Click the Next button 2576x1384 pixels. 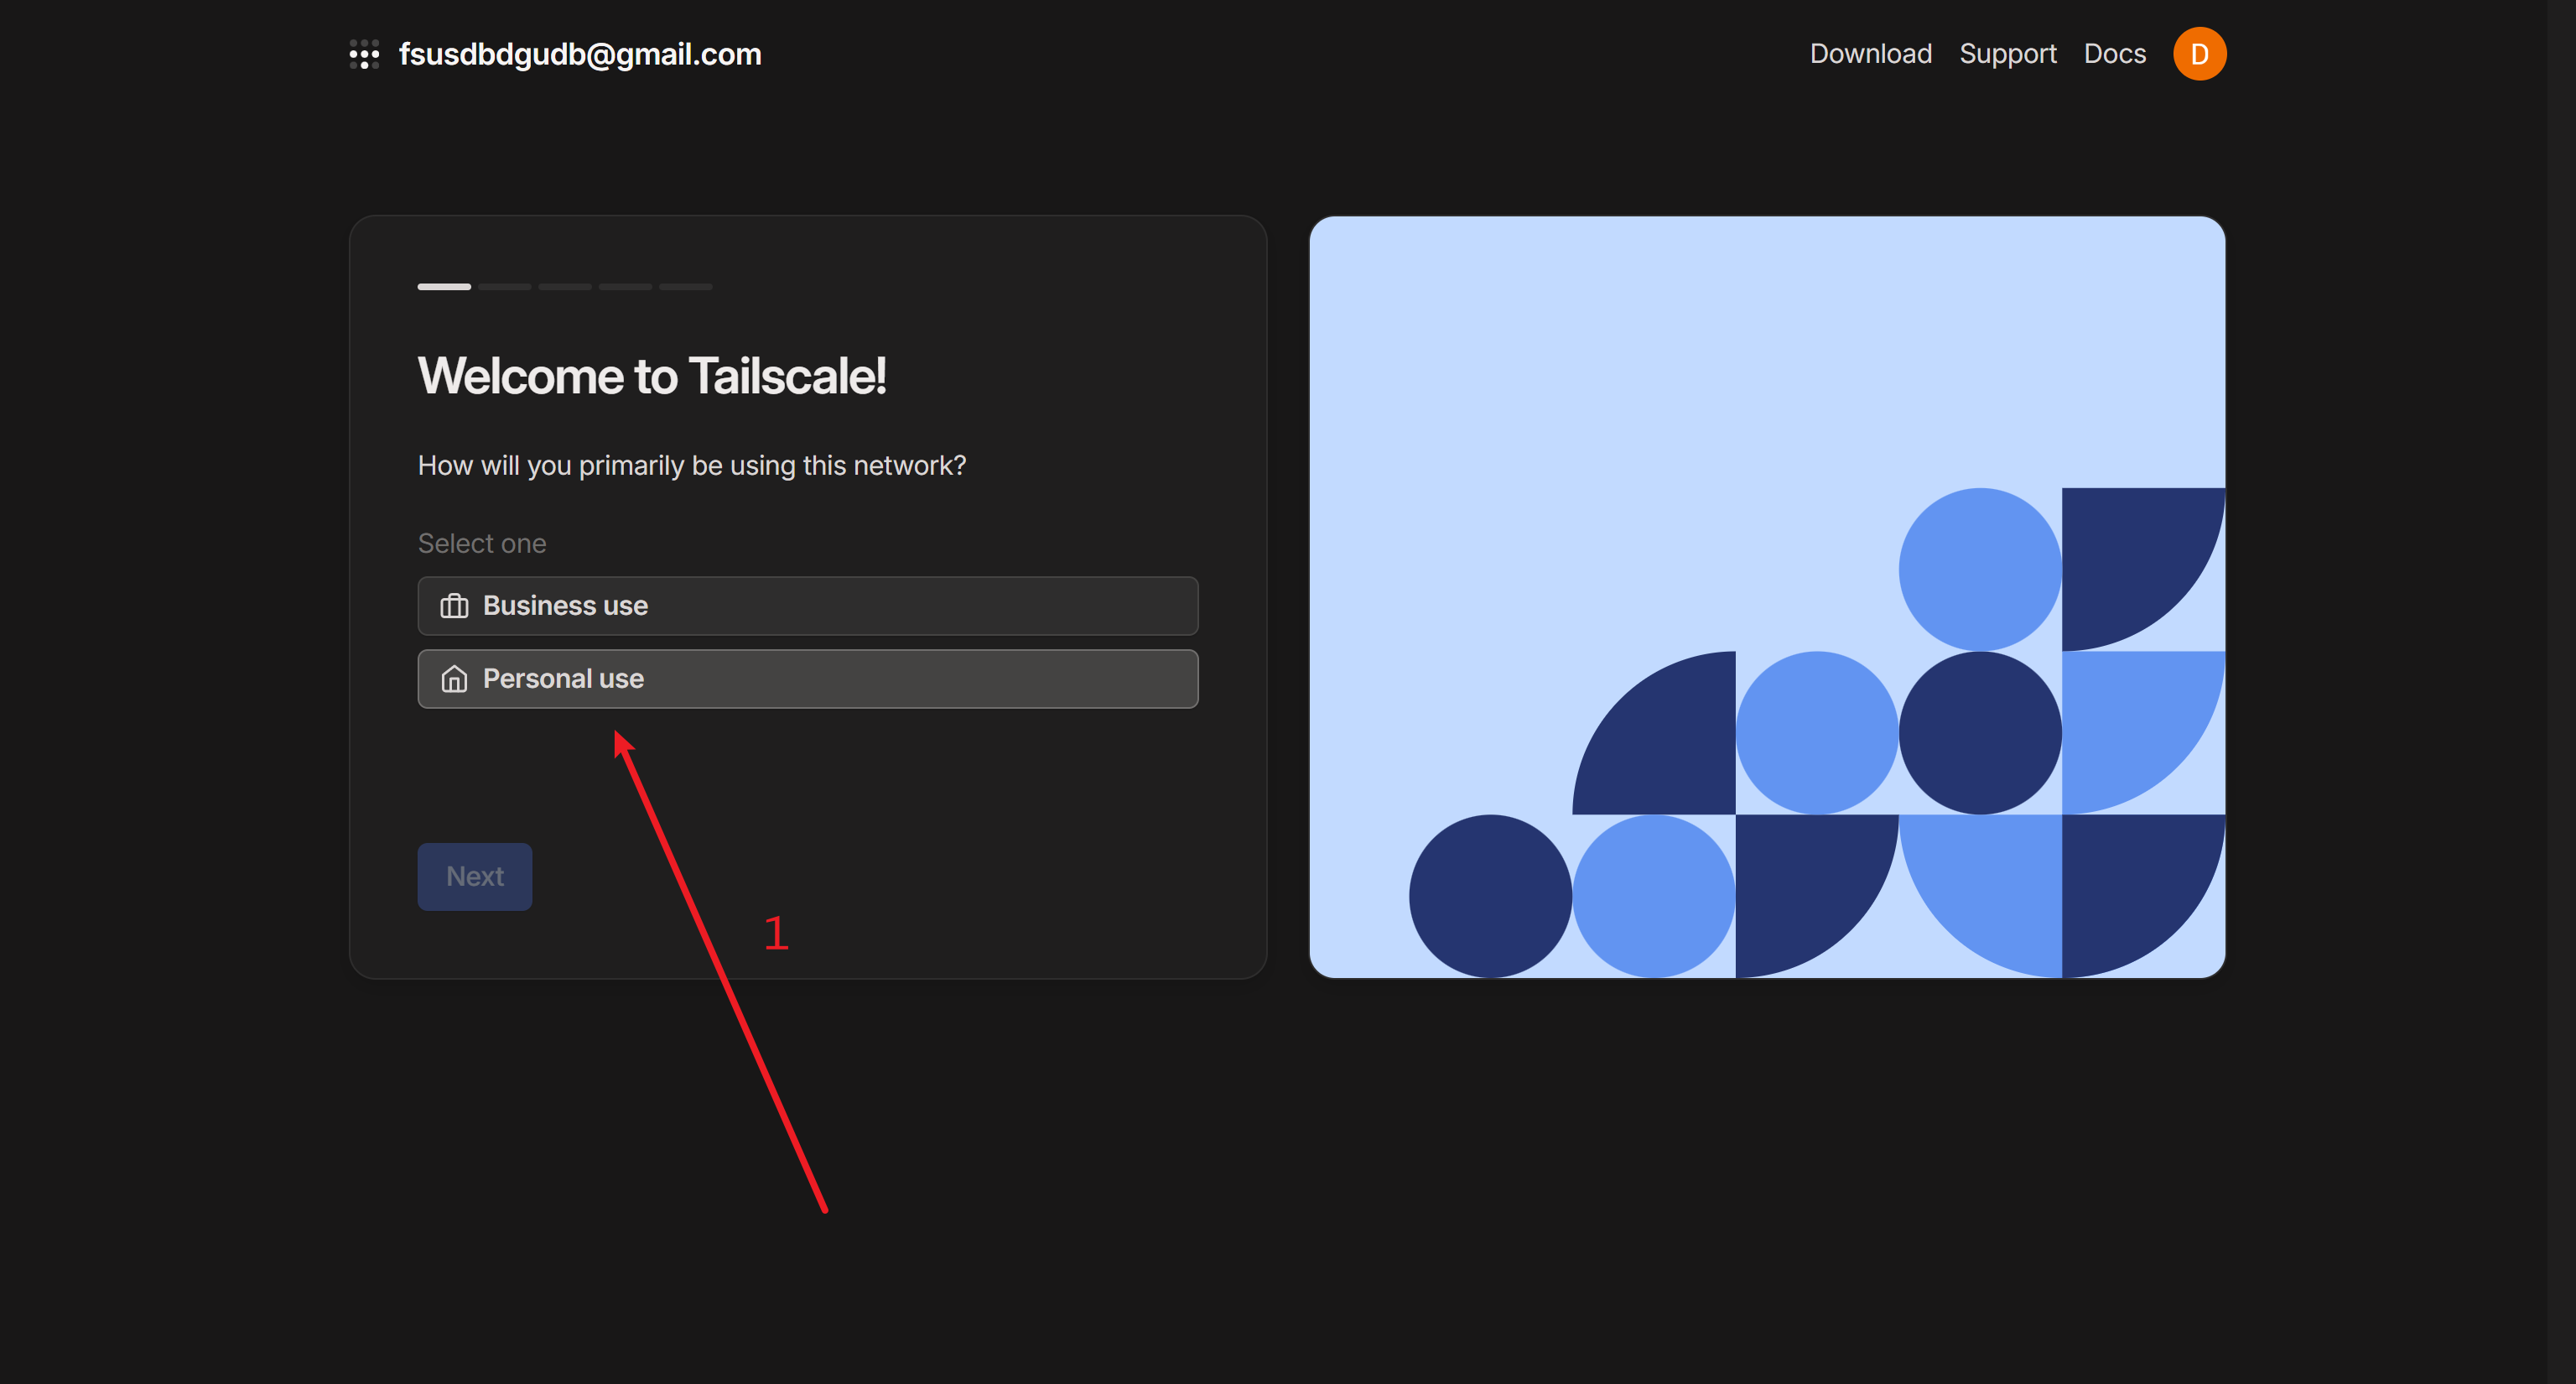pos(475,877)
